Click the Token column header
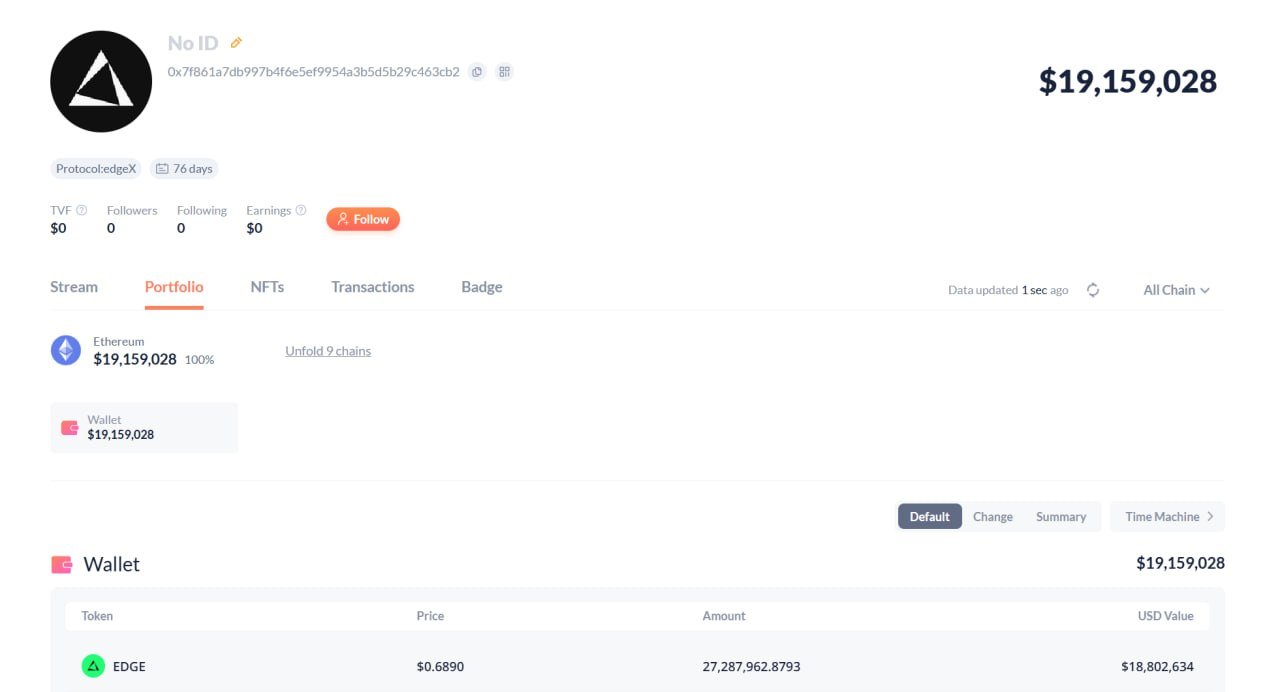 (97, 616)
